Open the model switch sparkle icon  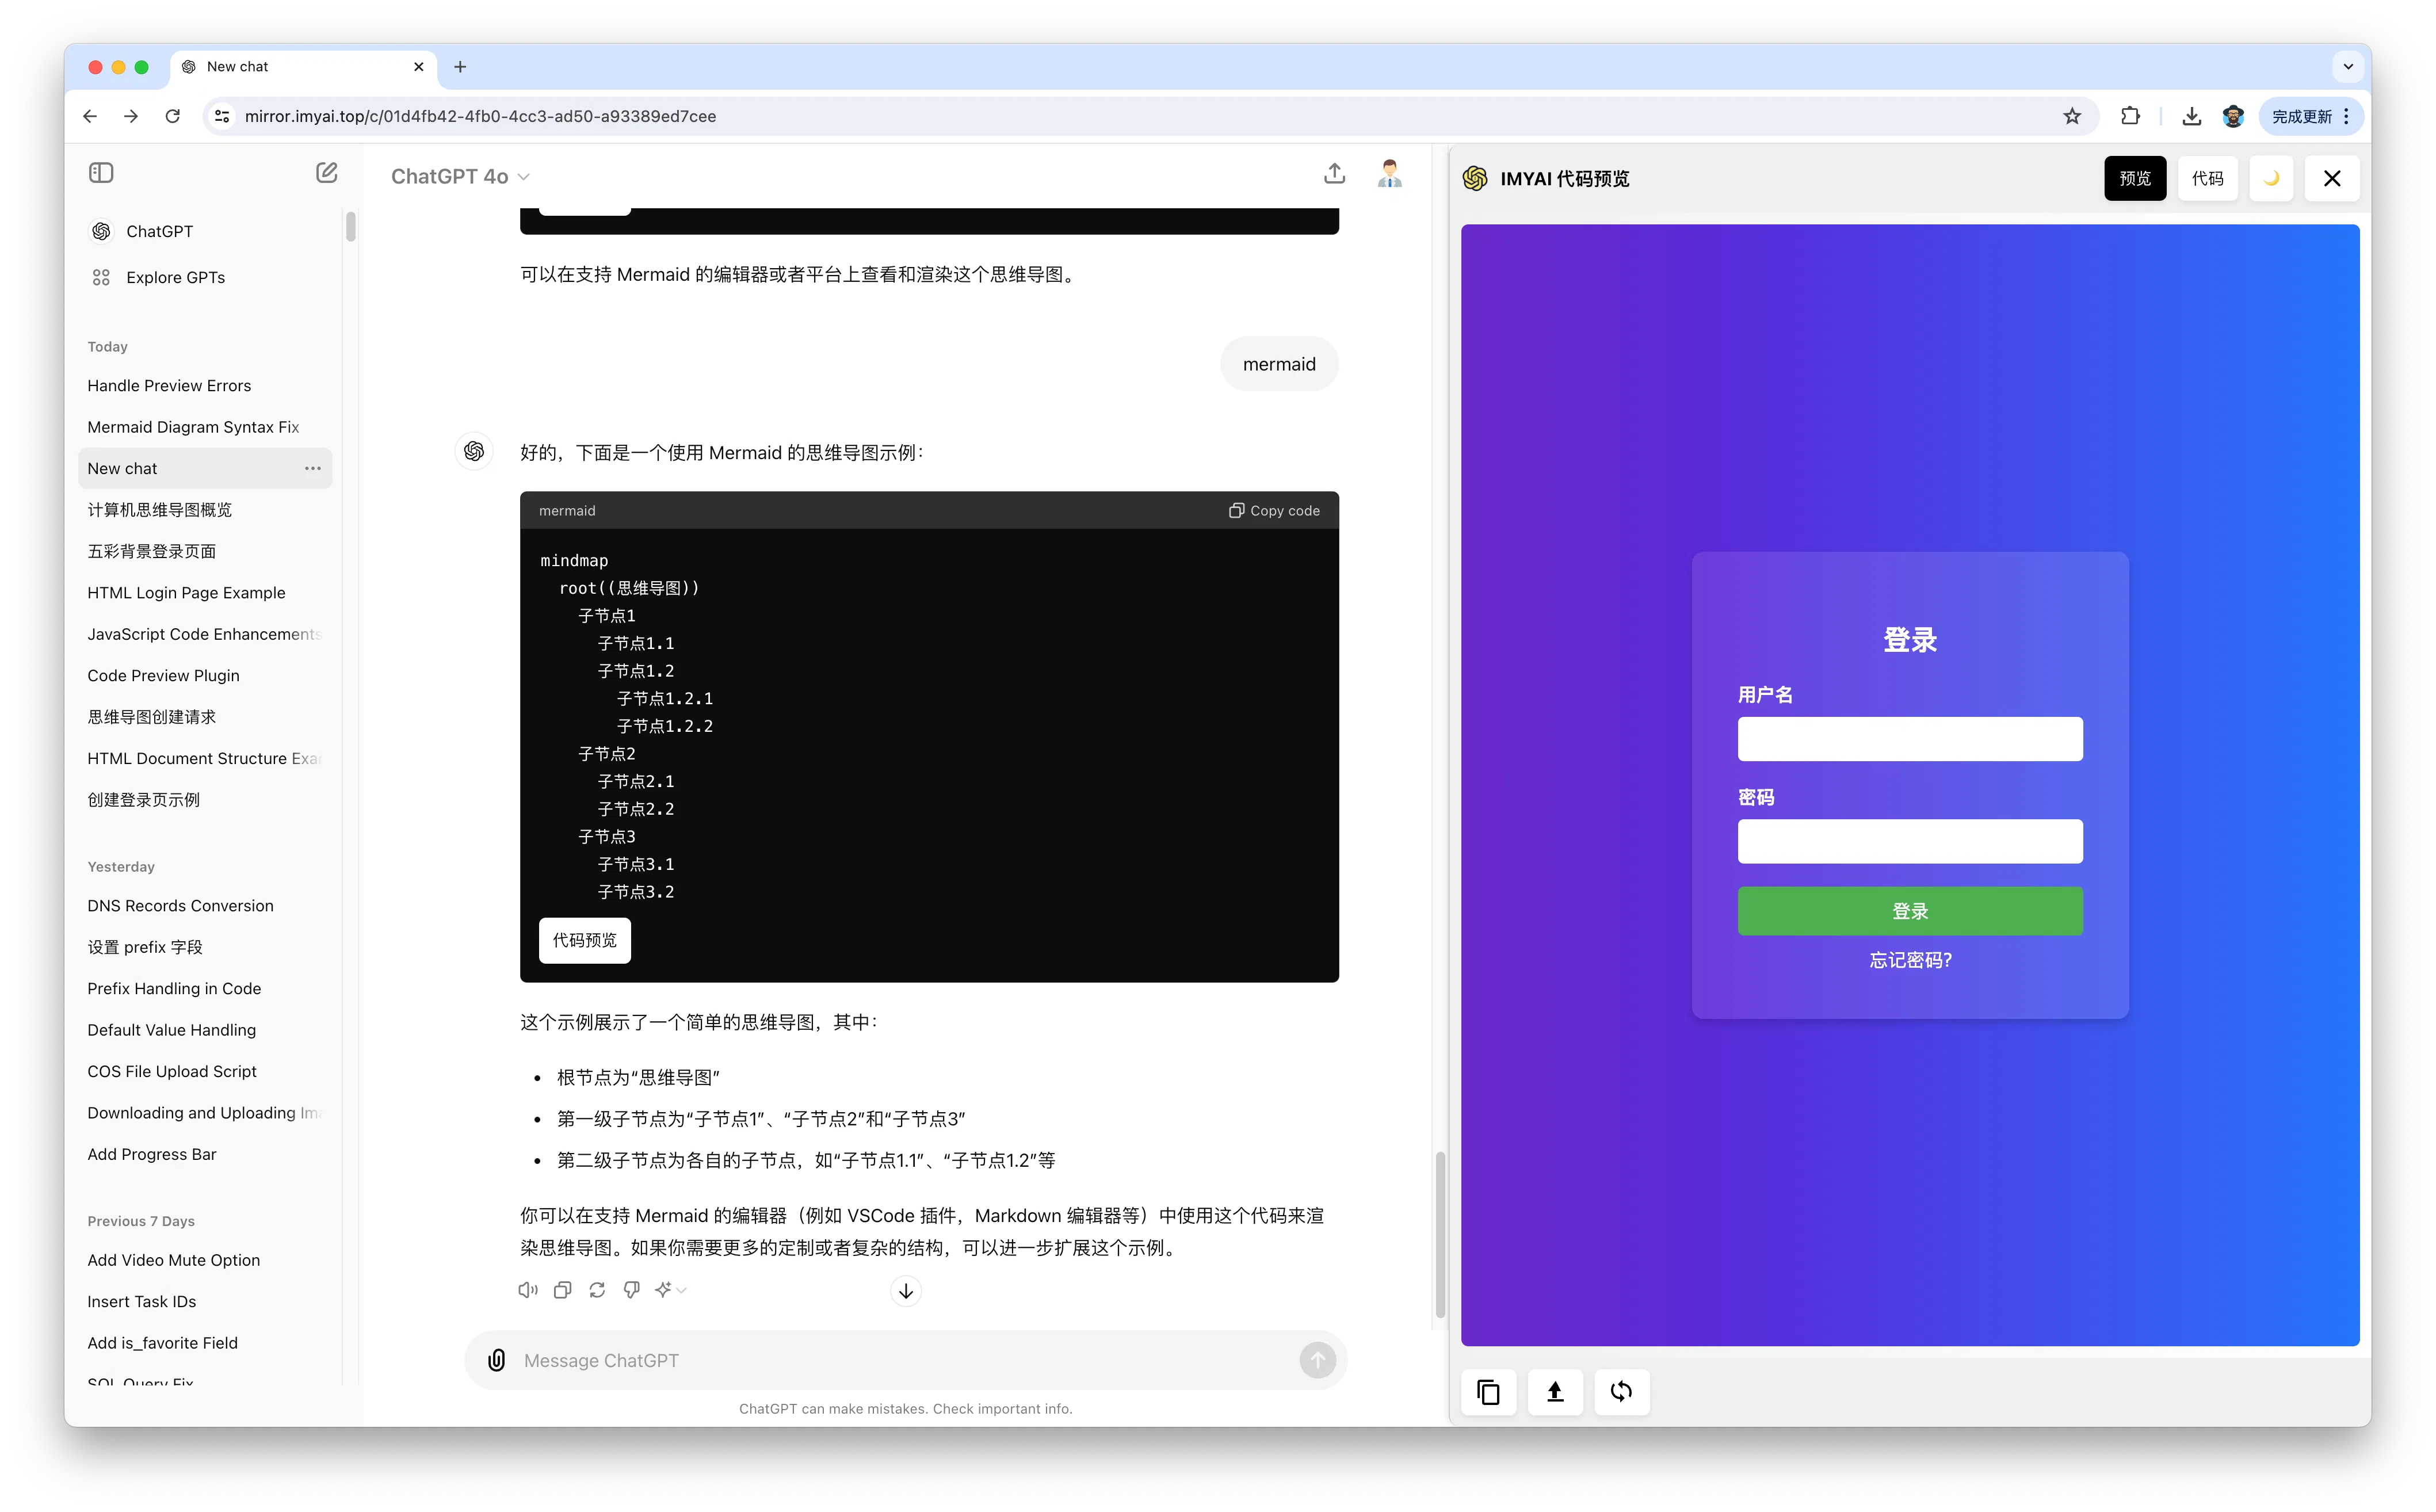670,1290
